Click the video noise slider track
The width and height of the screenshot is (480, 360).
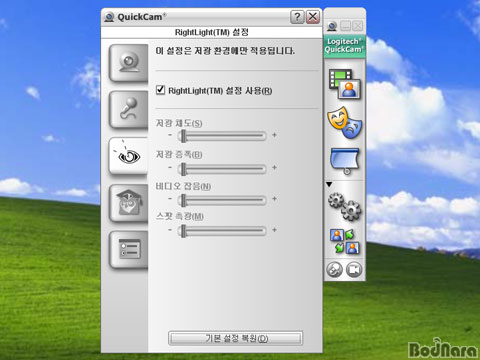(222, 200)
